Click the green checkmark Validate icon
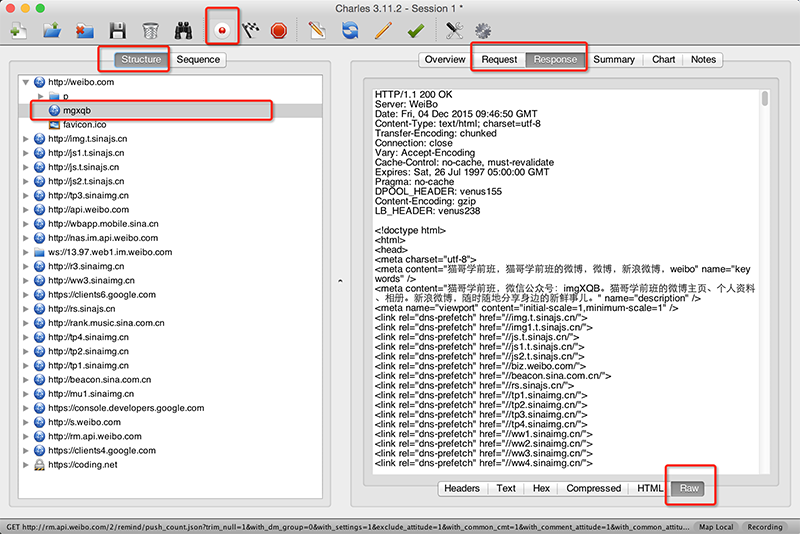Image resolution: width=800 pixels, height=534 pixels. pos(415,31)
